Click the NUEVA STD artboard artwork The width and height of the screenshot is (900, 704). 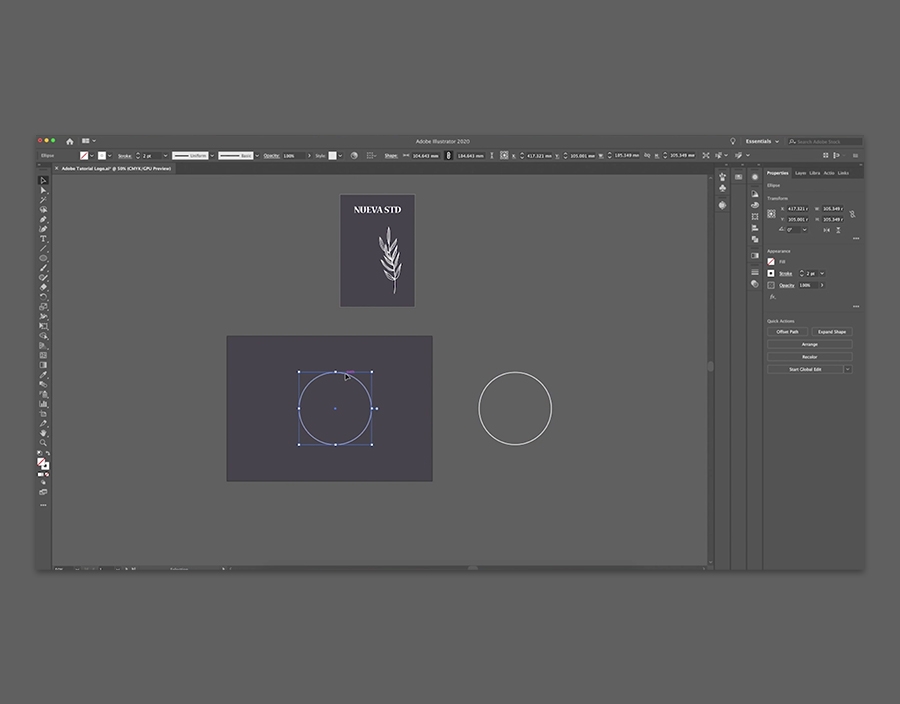click(377, 250)
